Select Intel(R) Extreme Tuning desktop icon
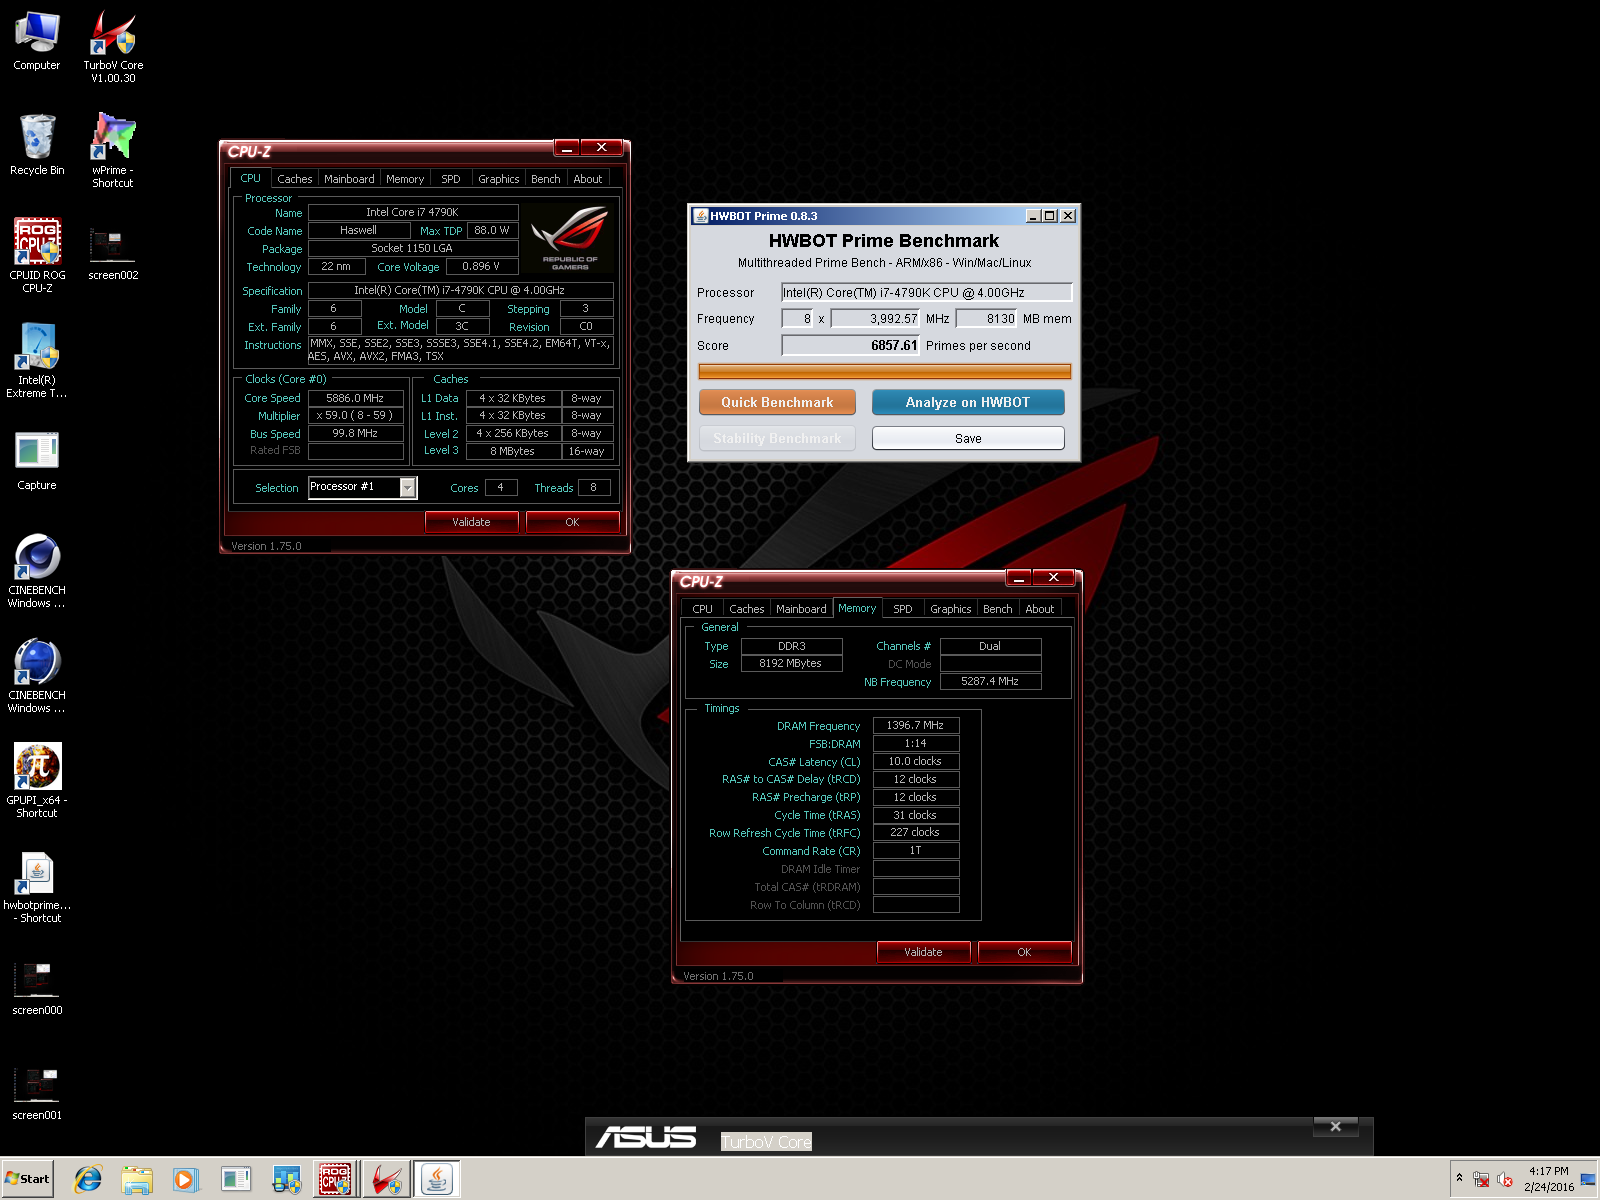 pos(37,360)
